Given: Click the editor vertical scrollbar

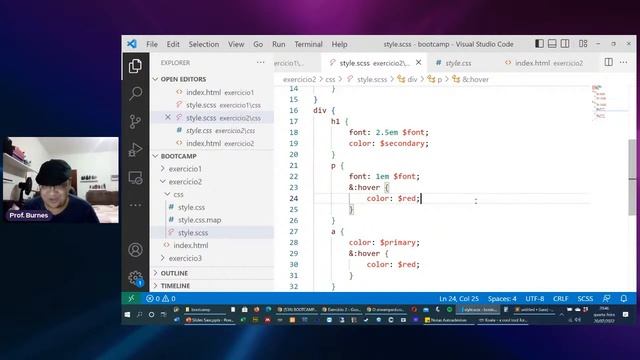Looking at the screenshot, I should pos(632,178).
